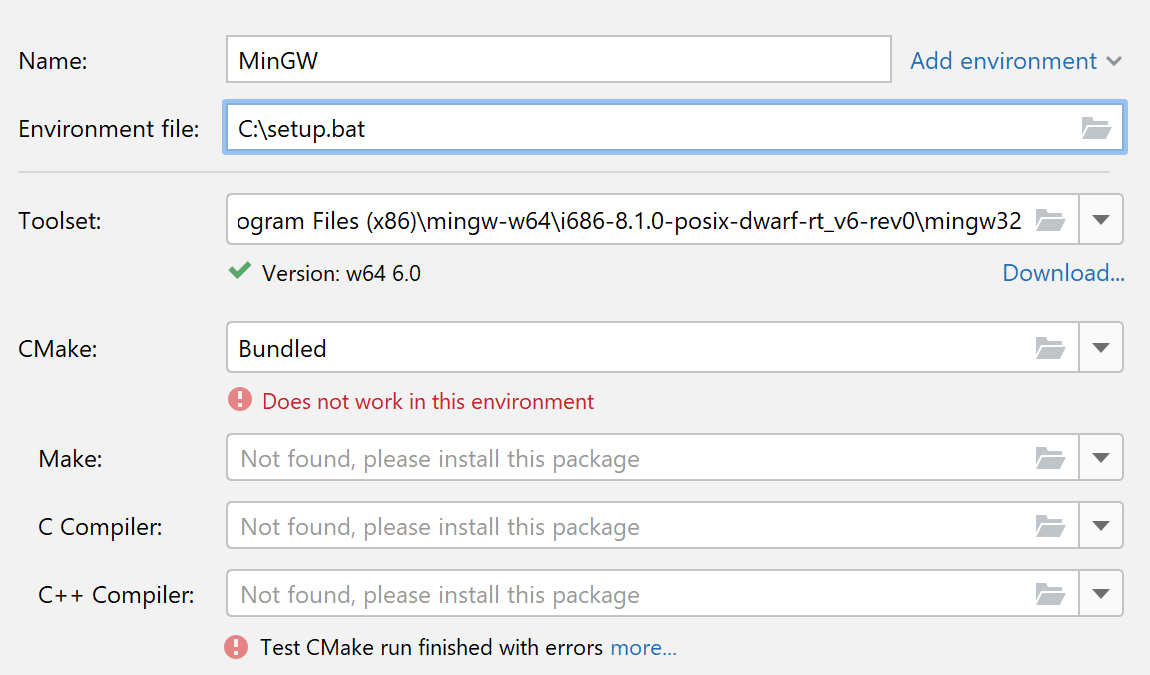This screenshot has height=675, width=1150.
Task: Click the C++ Compiler browse folder icon
Action: [x=1049, y=594]
